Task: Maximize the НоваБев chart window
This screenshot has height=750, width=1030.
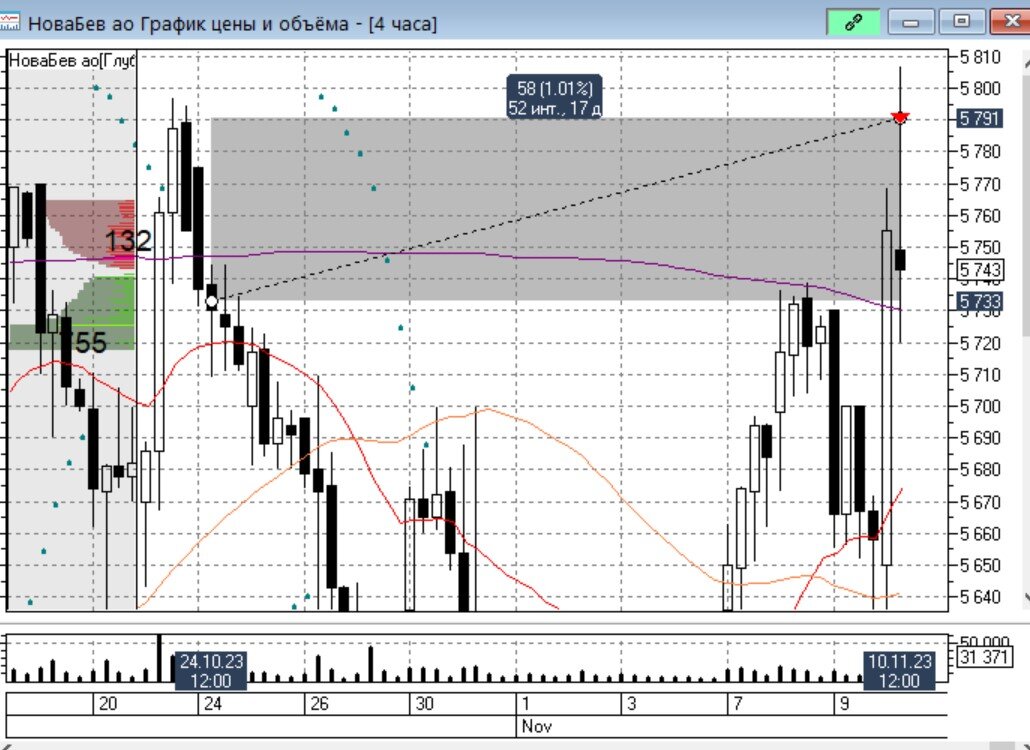Action: 961,23
